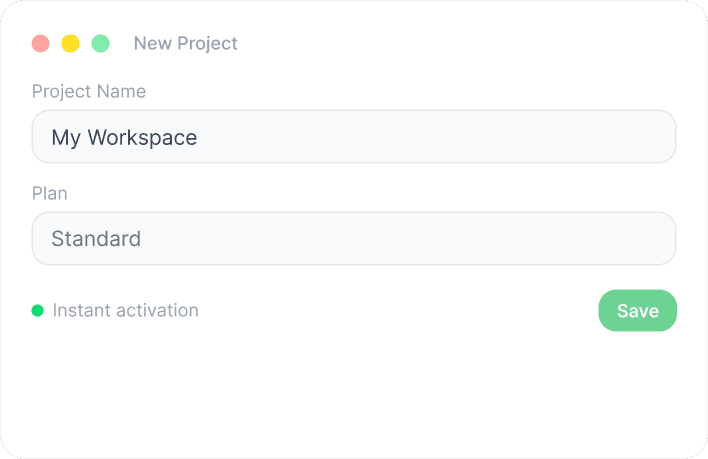The image size is (708, 459).
Task: Click the word Name in field label
Action: [124, 91]
